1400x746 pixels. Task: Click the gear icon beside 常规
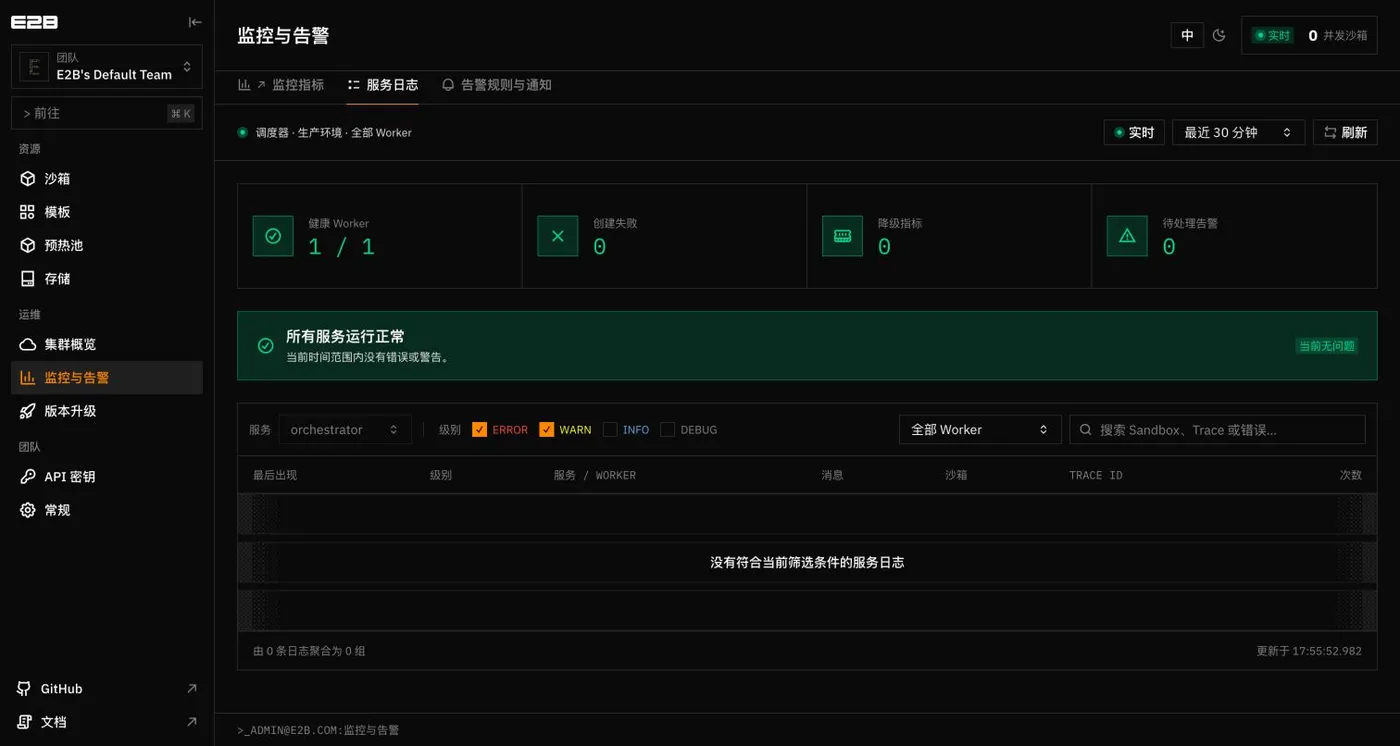pos(28,510)
